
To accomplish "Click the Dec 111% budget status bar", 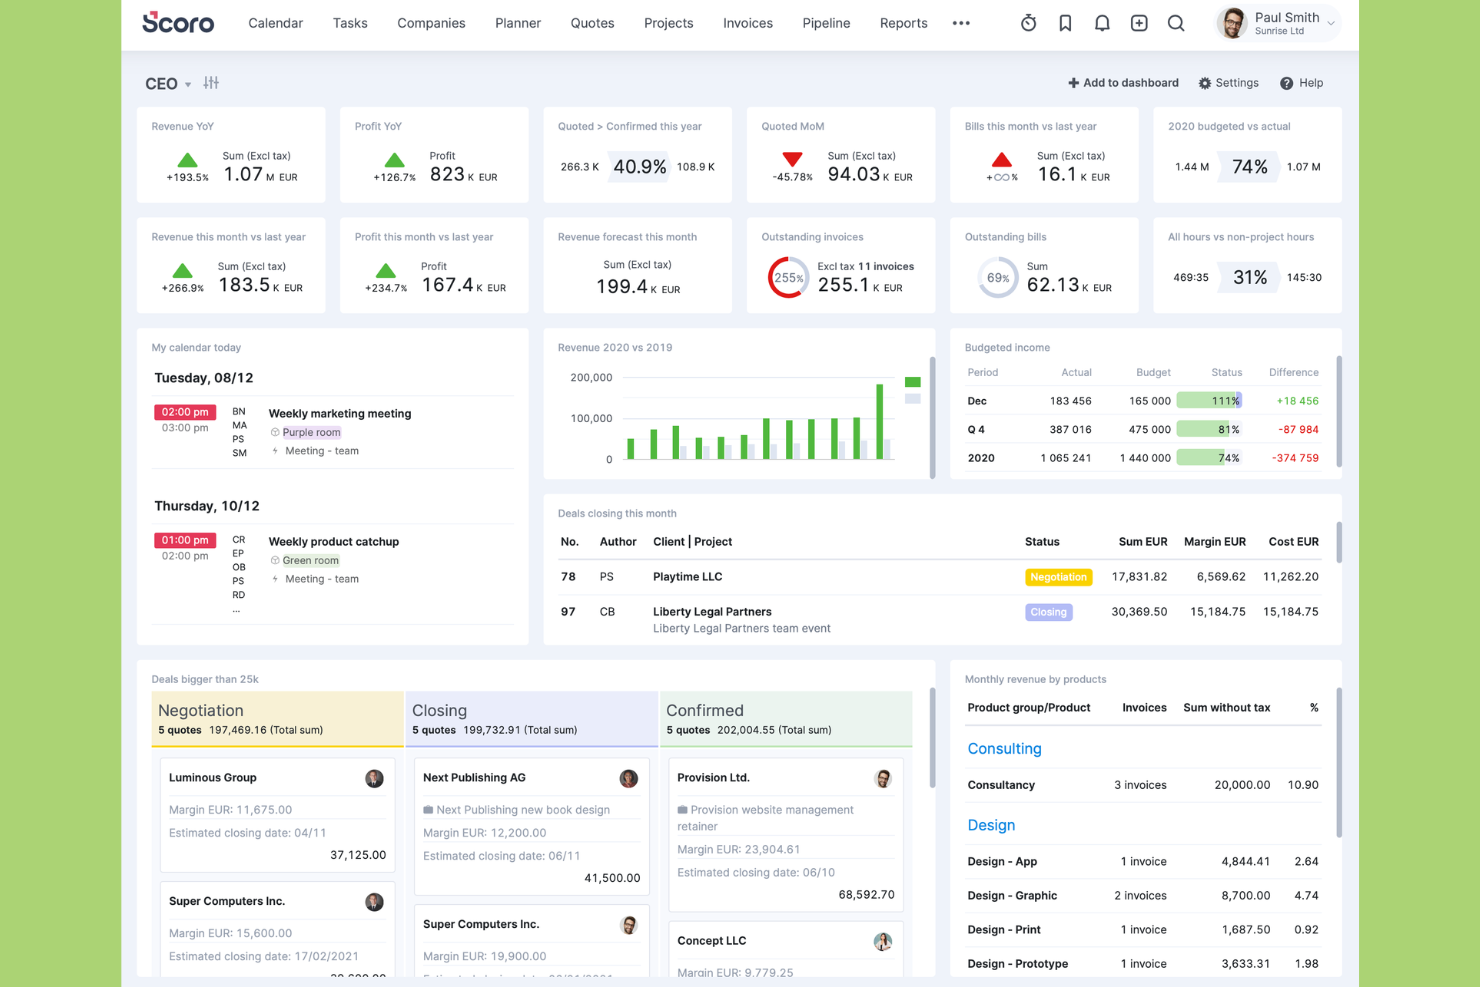I will point(1209,401).
